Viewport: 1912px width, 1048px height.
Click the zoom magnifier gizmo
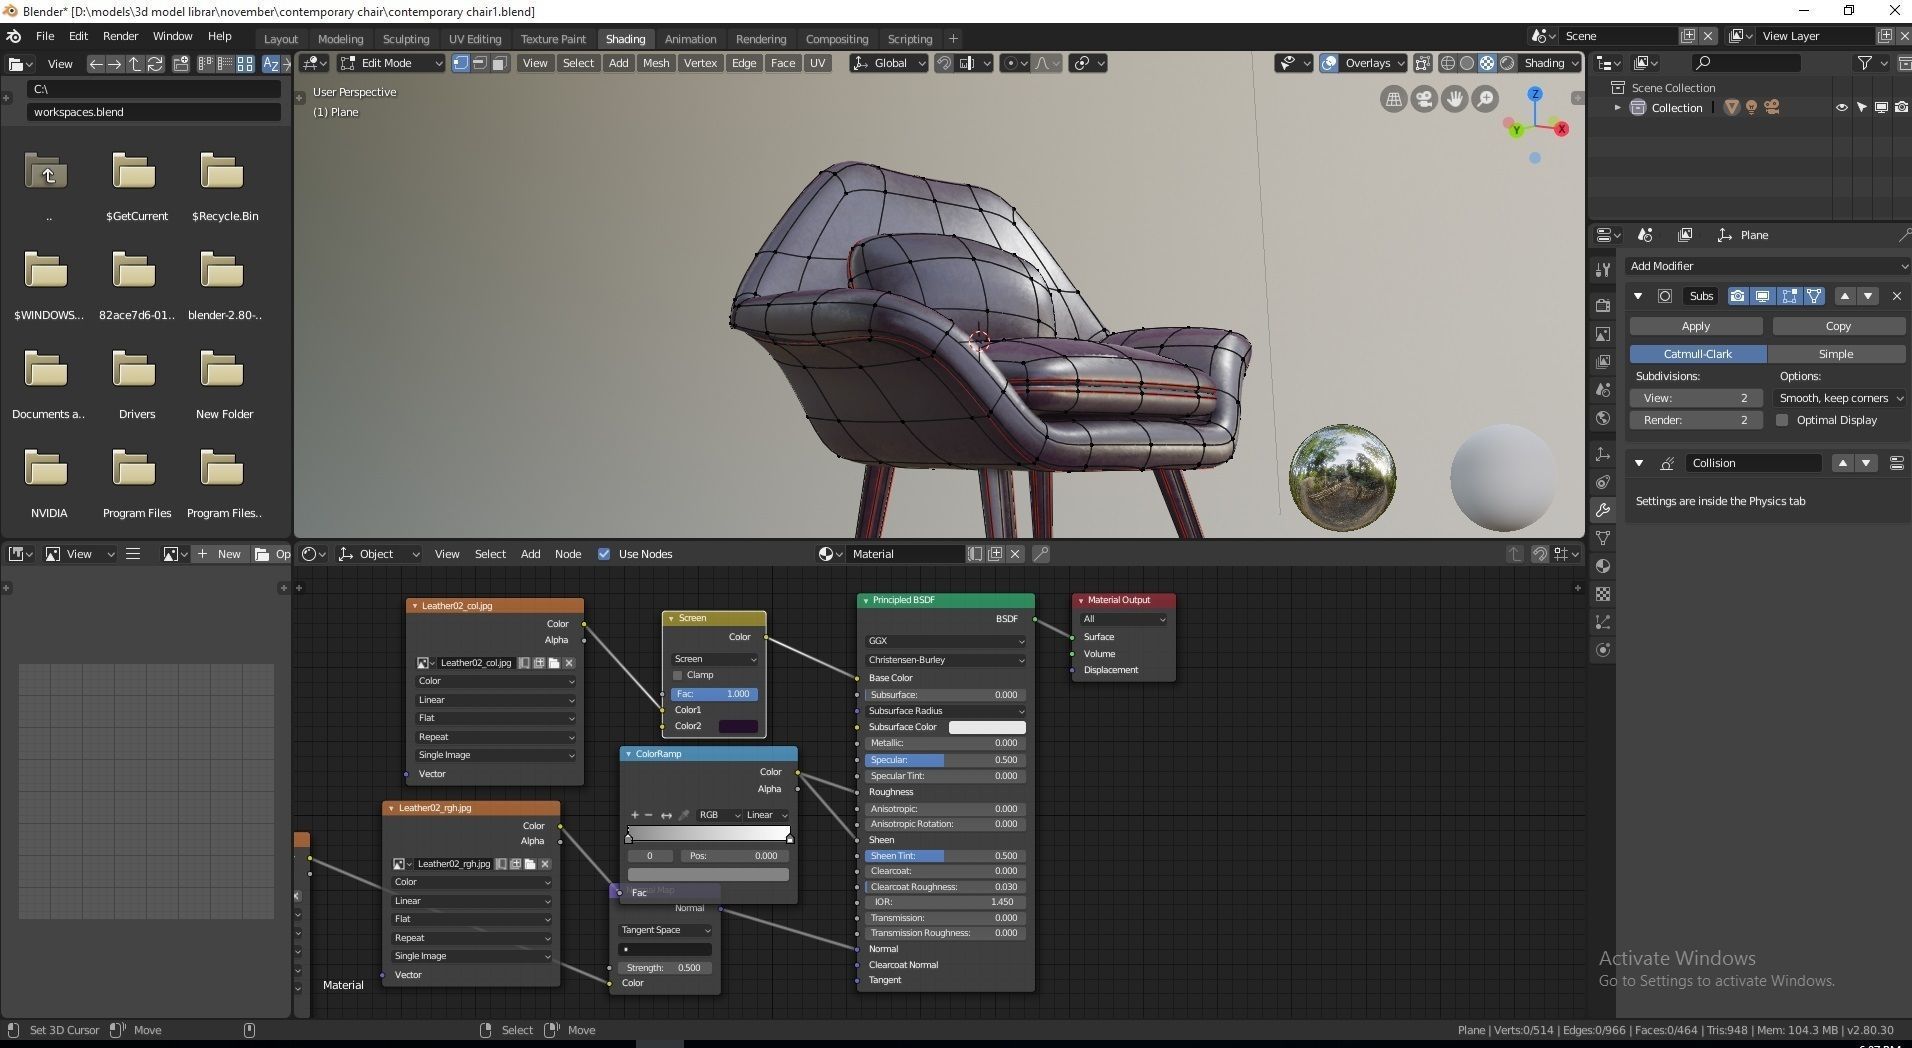point(1486,99)
